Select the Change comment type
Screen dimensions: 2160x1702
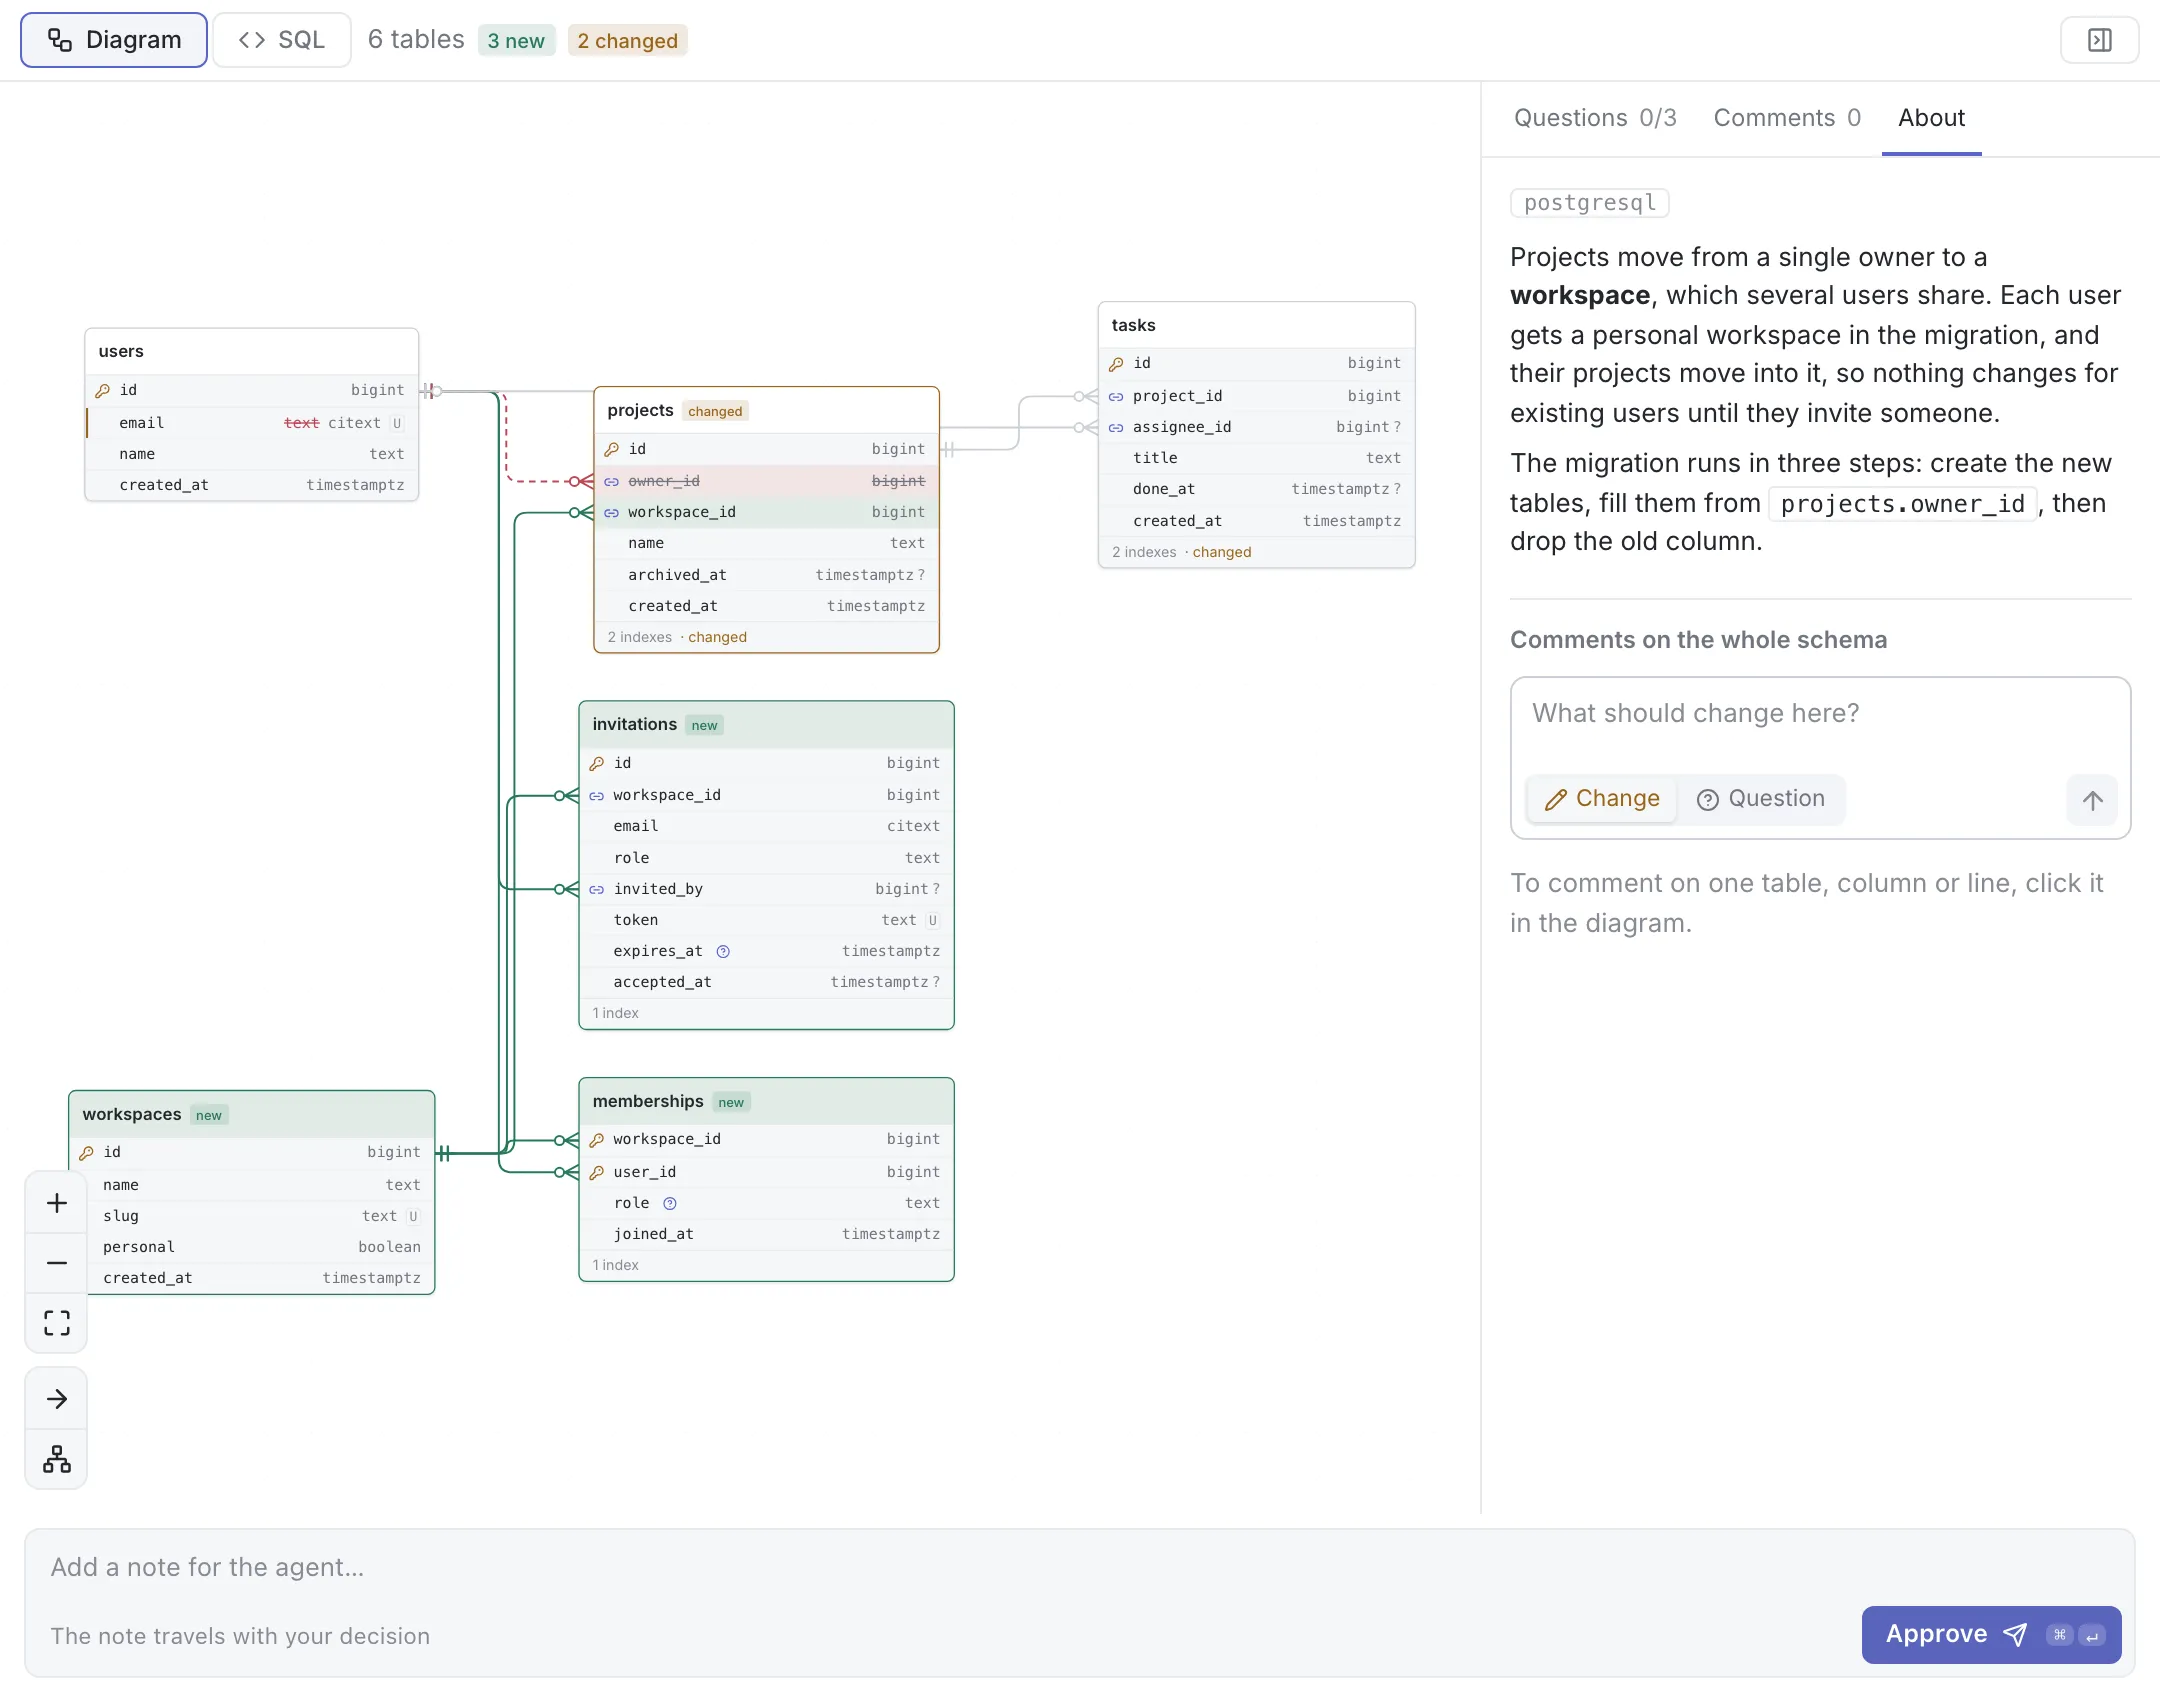pos(1602,799)
